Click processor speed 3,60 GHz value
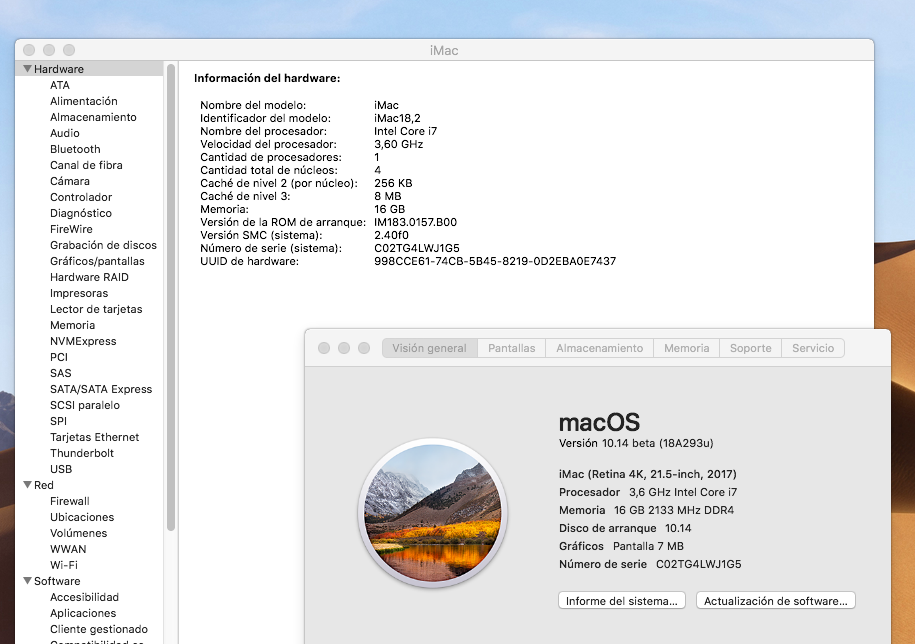This screenshot has width=915, height=644. click(x=399, y=144)
